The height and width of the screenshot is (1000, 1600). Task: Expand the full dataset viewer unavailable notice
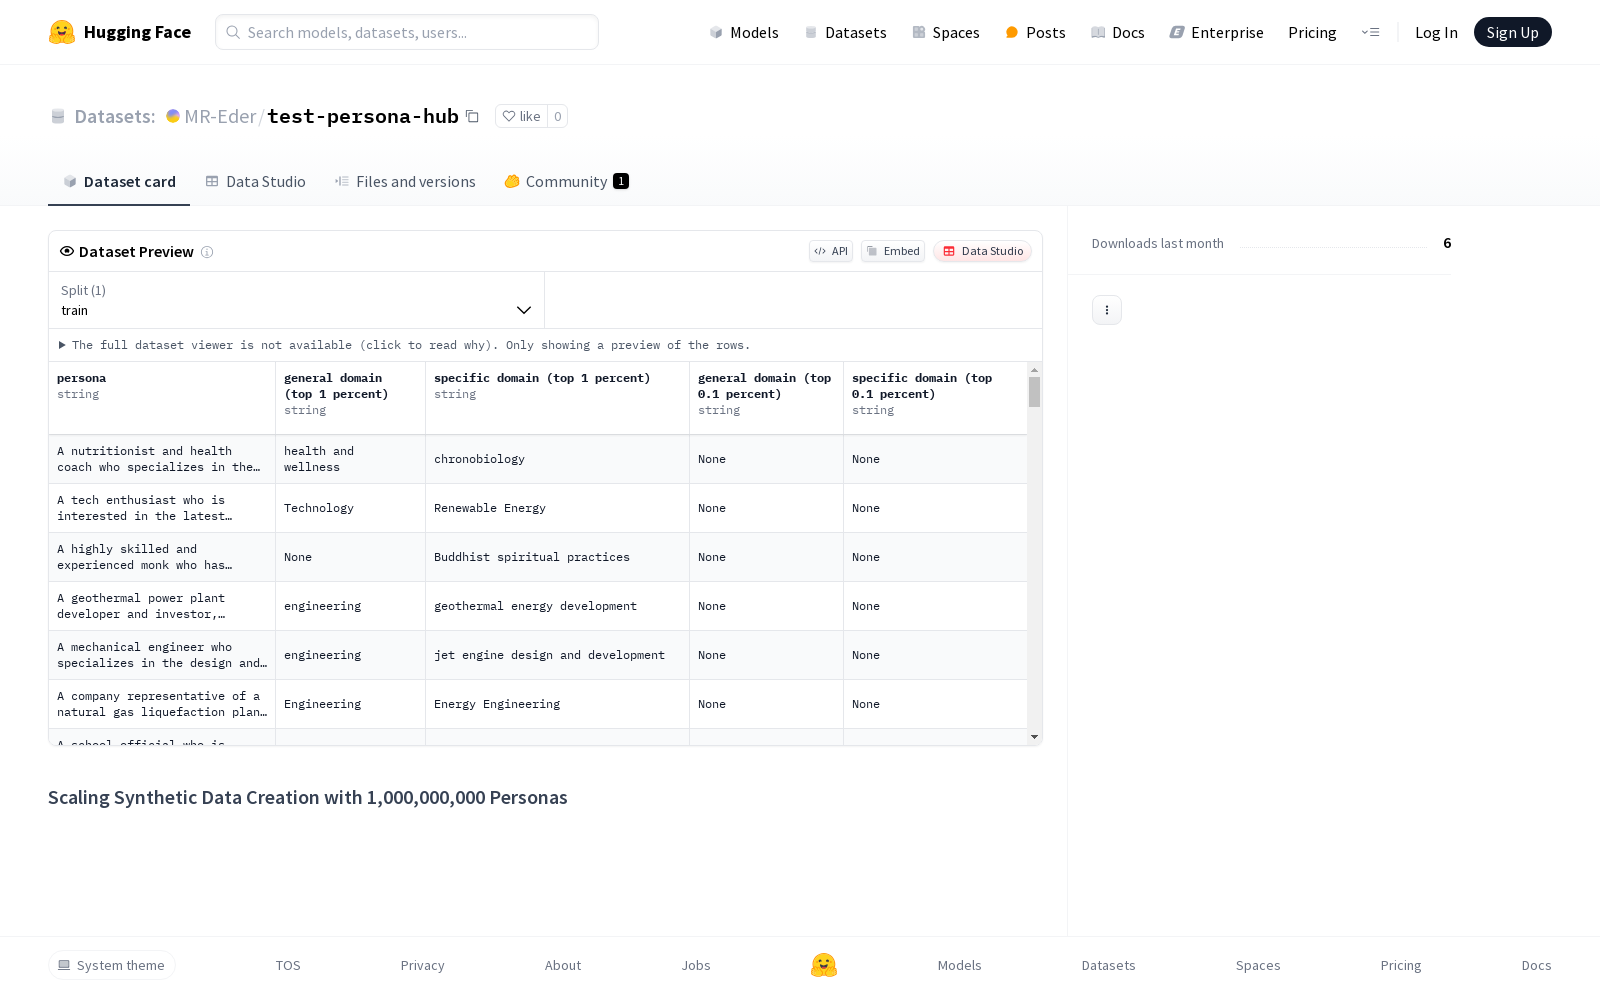click(404, 345)
